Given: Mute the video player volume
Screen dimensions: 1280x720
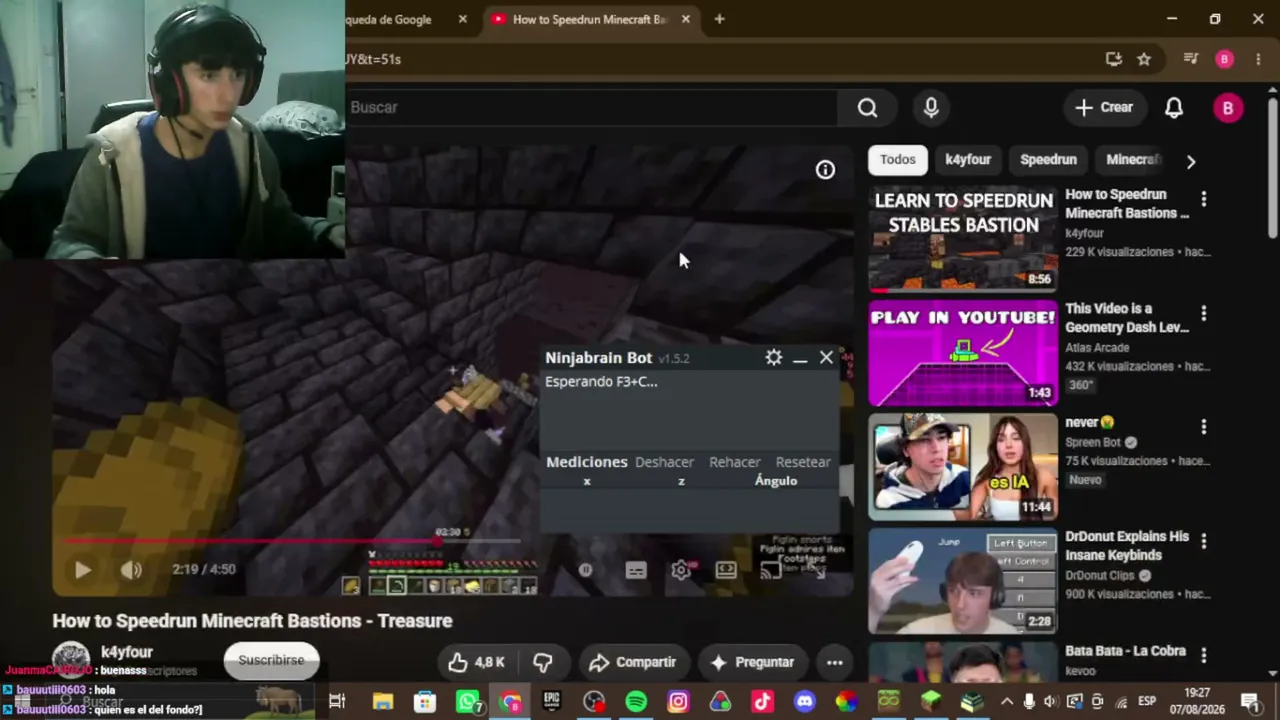Looking at the screenshot, I should click(x=131, y=570).
